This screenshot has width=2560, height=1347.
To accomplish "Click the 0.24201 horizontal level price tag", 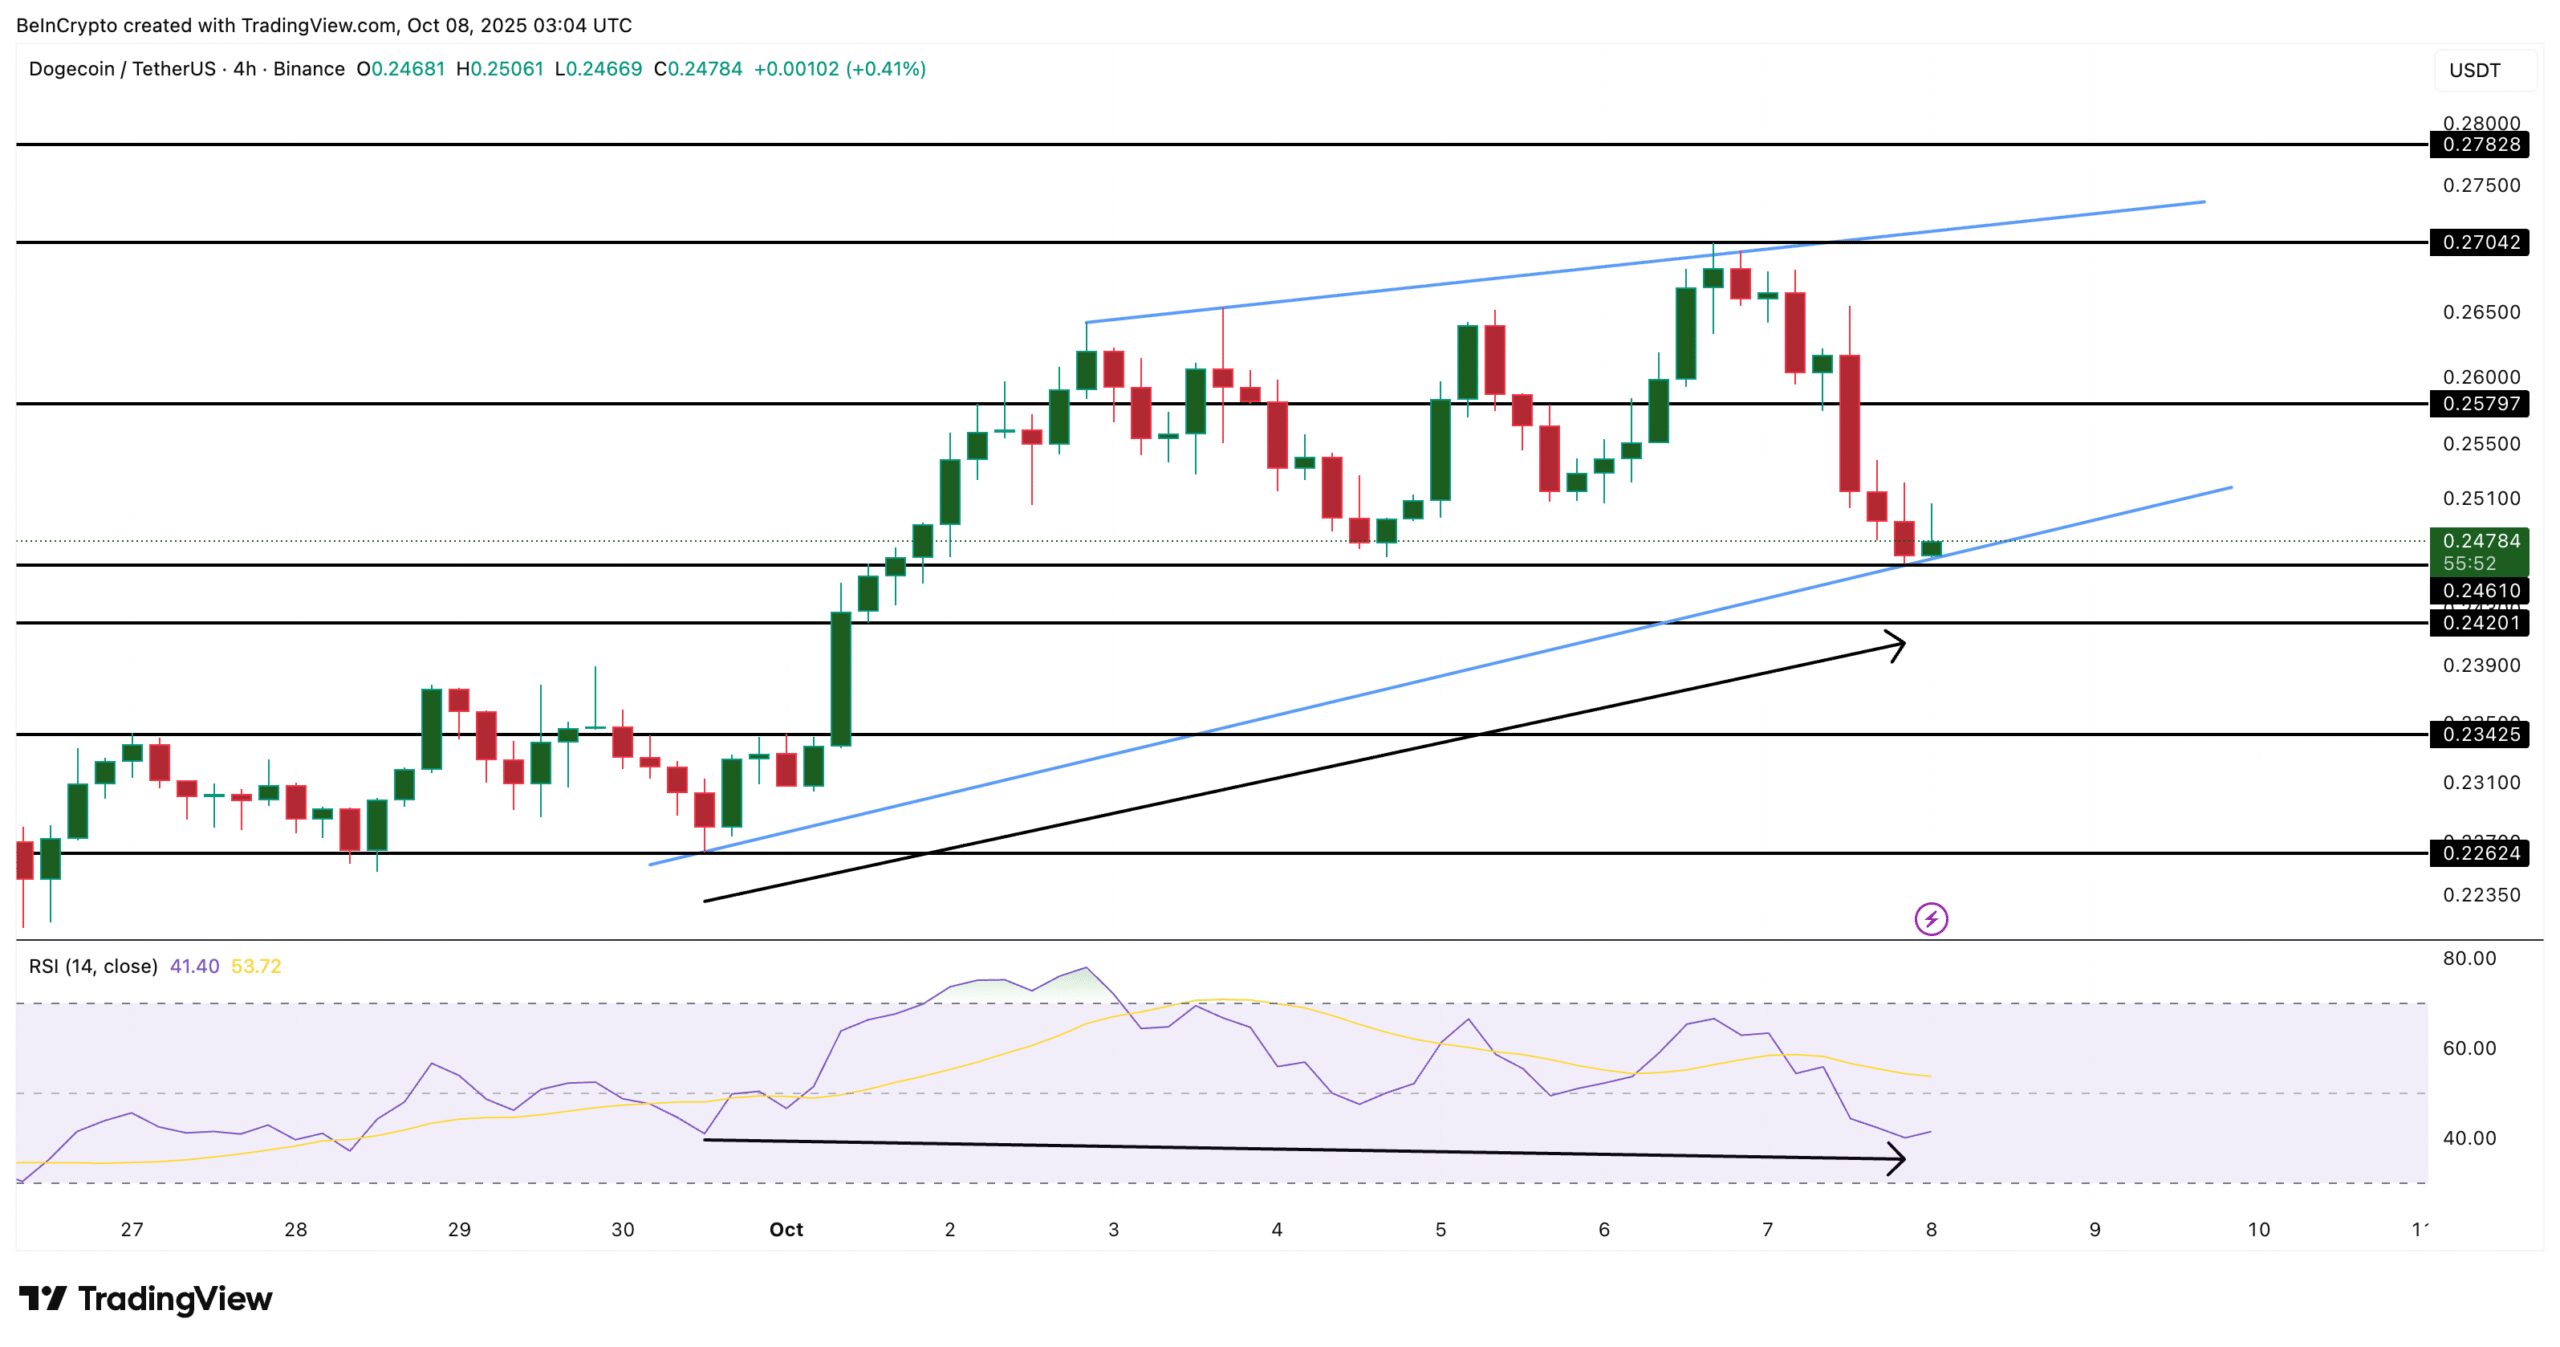I will click(x=2478, y=623).
